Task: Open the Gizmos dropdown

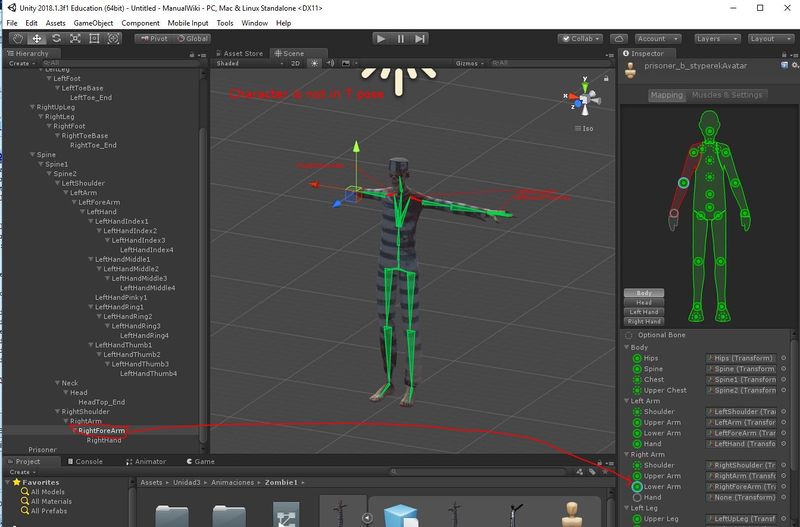Action: point(469,63)
